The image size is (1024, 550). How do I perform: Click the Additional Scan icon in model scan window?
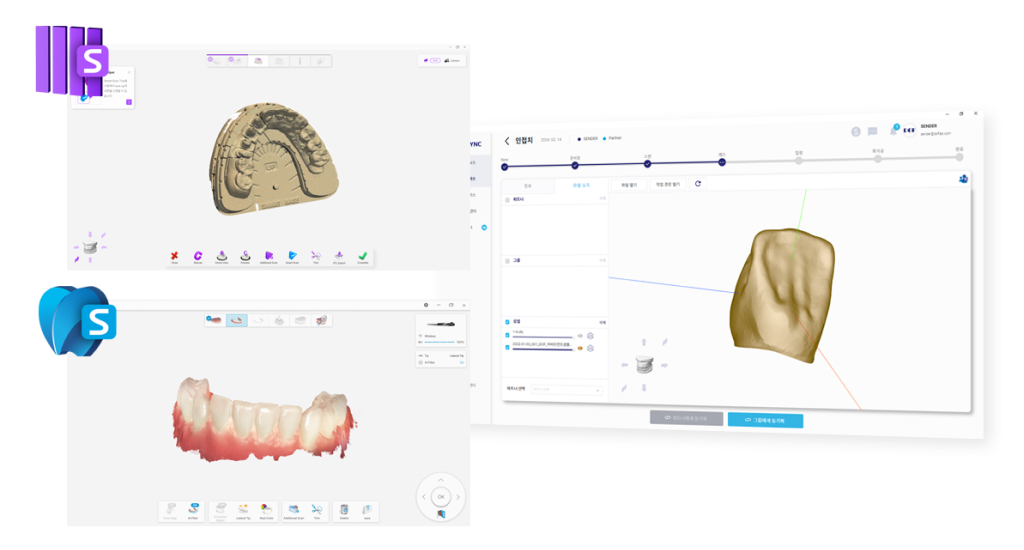coord(268,256)
